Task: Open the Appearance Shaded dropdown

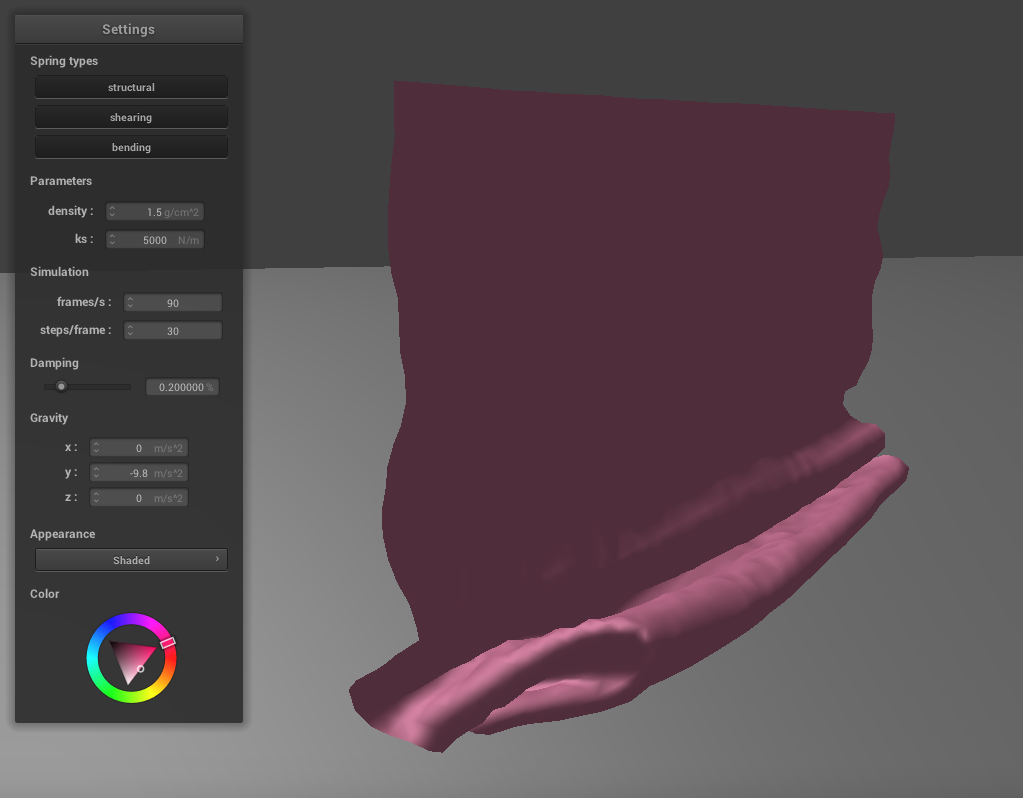Action: (131, 560)
